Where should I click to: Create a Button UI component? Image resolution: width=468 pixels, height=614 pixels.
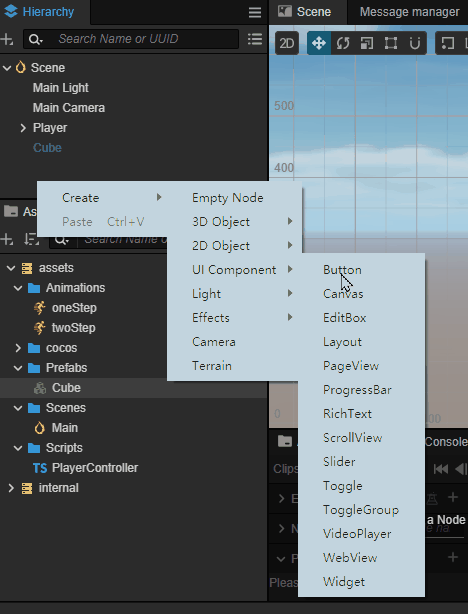coord(361,270)
